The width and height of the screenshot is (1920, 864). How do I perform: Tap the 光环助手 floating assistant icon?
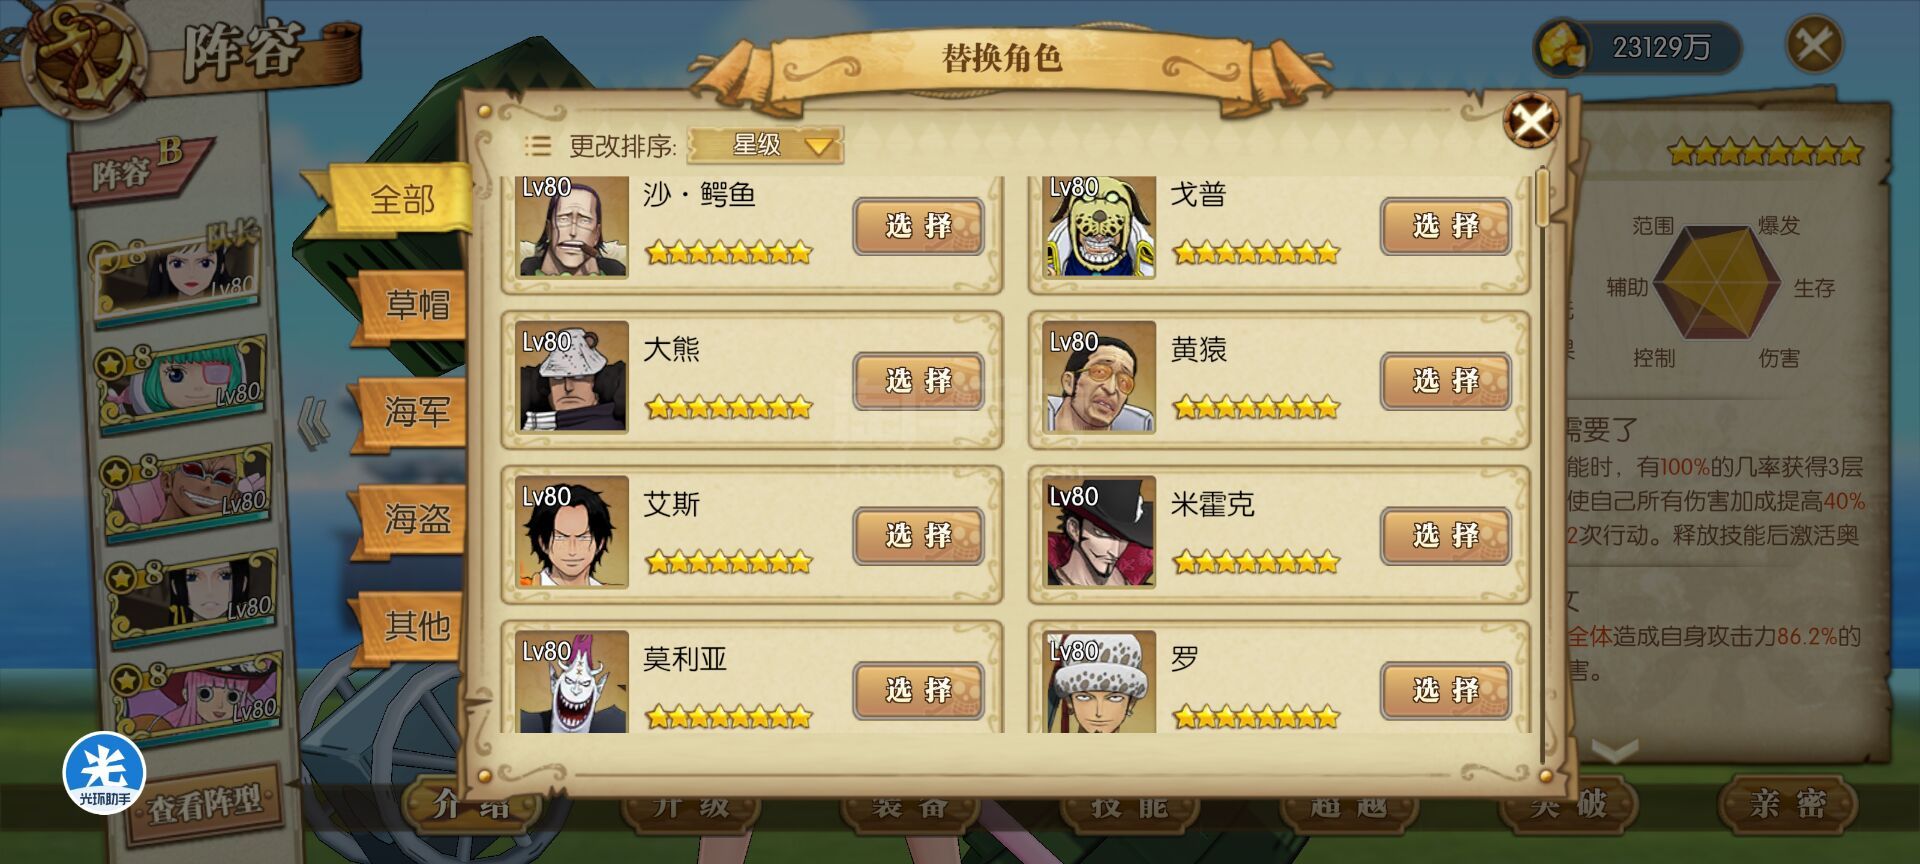tap(104, 773)
